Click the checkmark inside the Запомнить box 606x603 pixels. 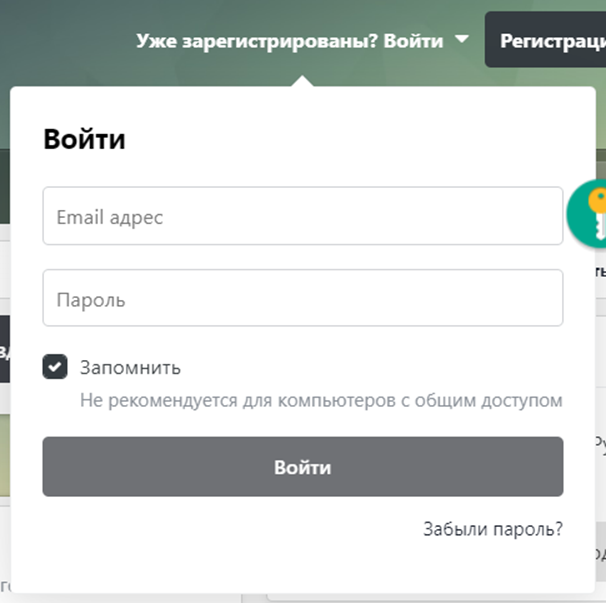[x=54, y=367]
